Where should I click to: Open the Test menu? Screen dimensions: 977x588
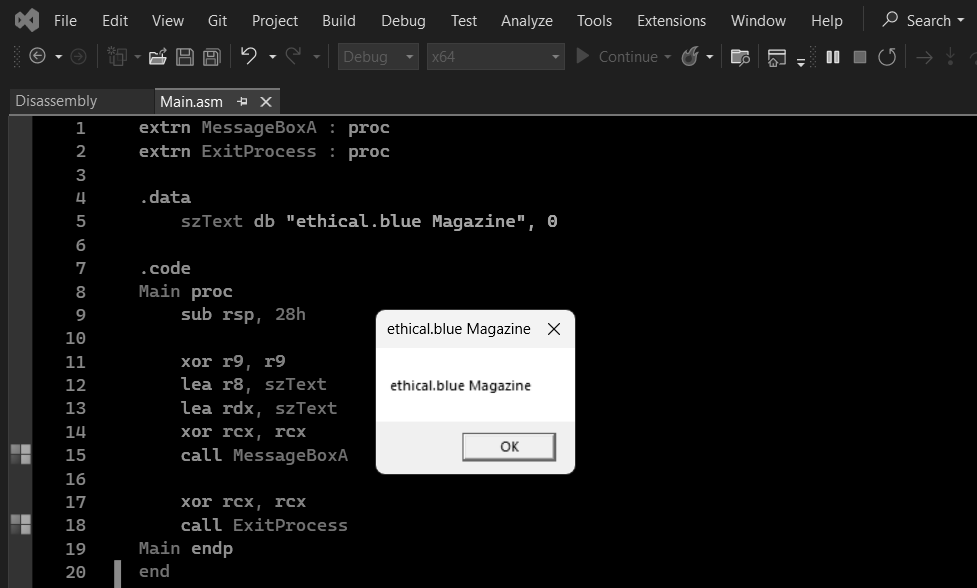coord(464,21)
